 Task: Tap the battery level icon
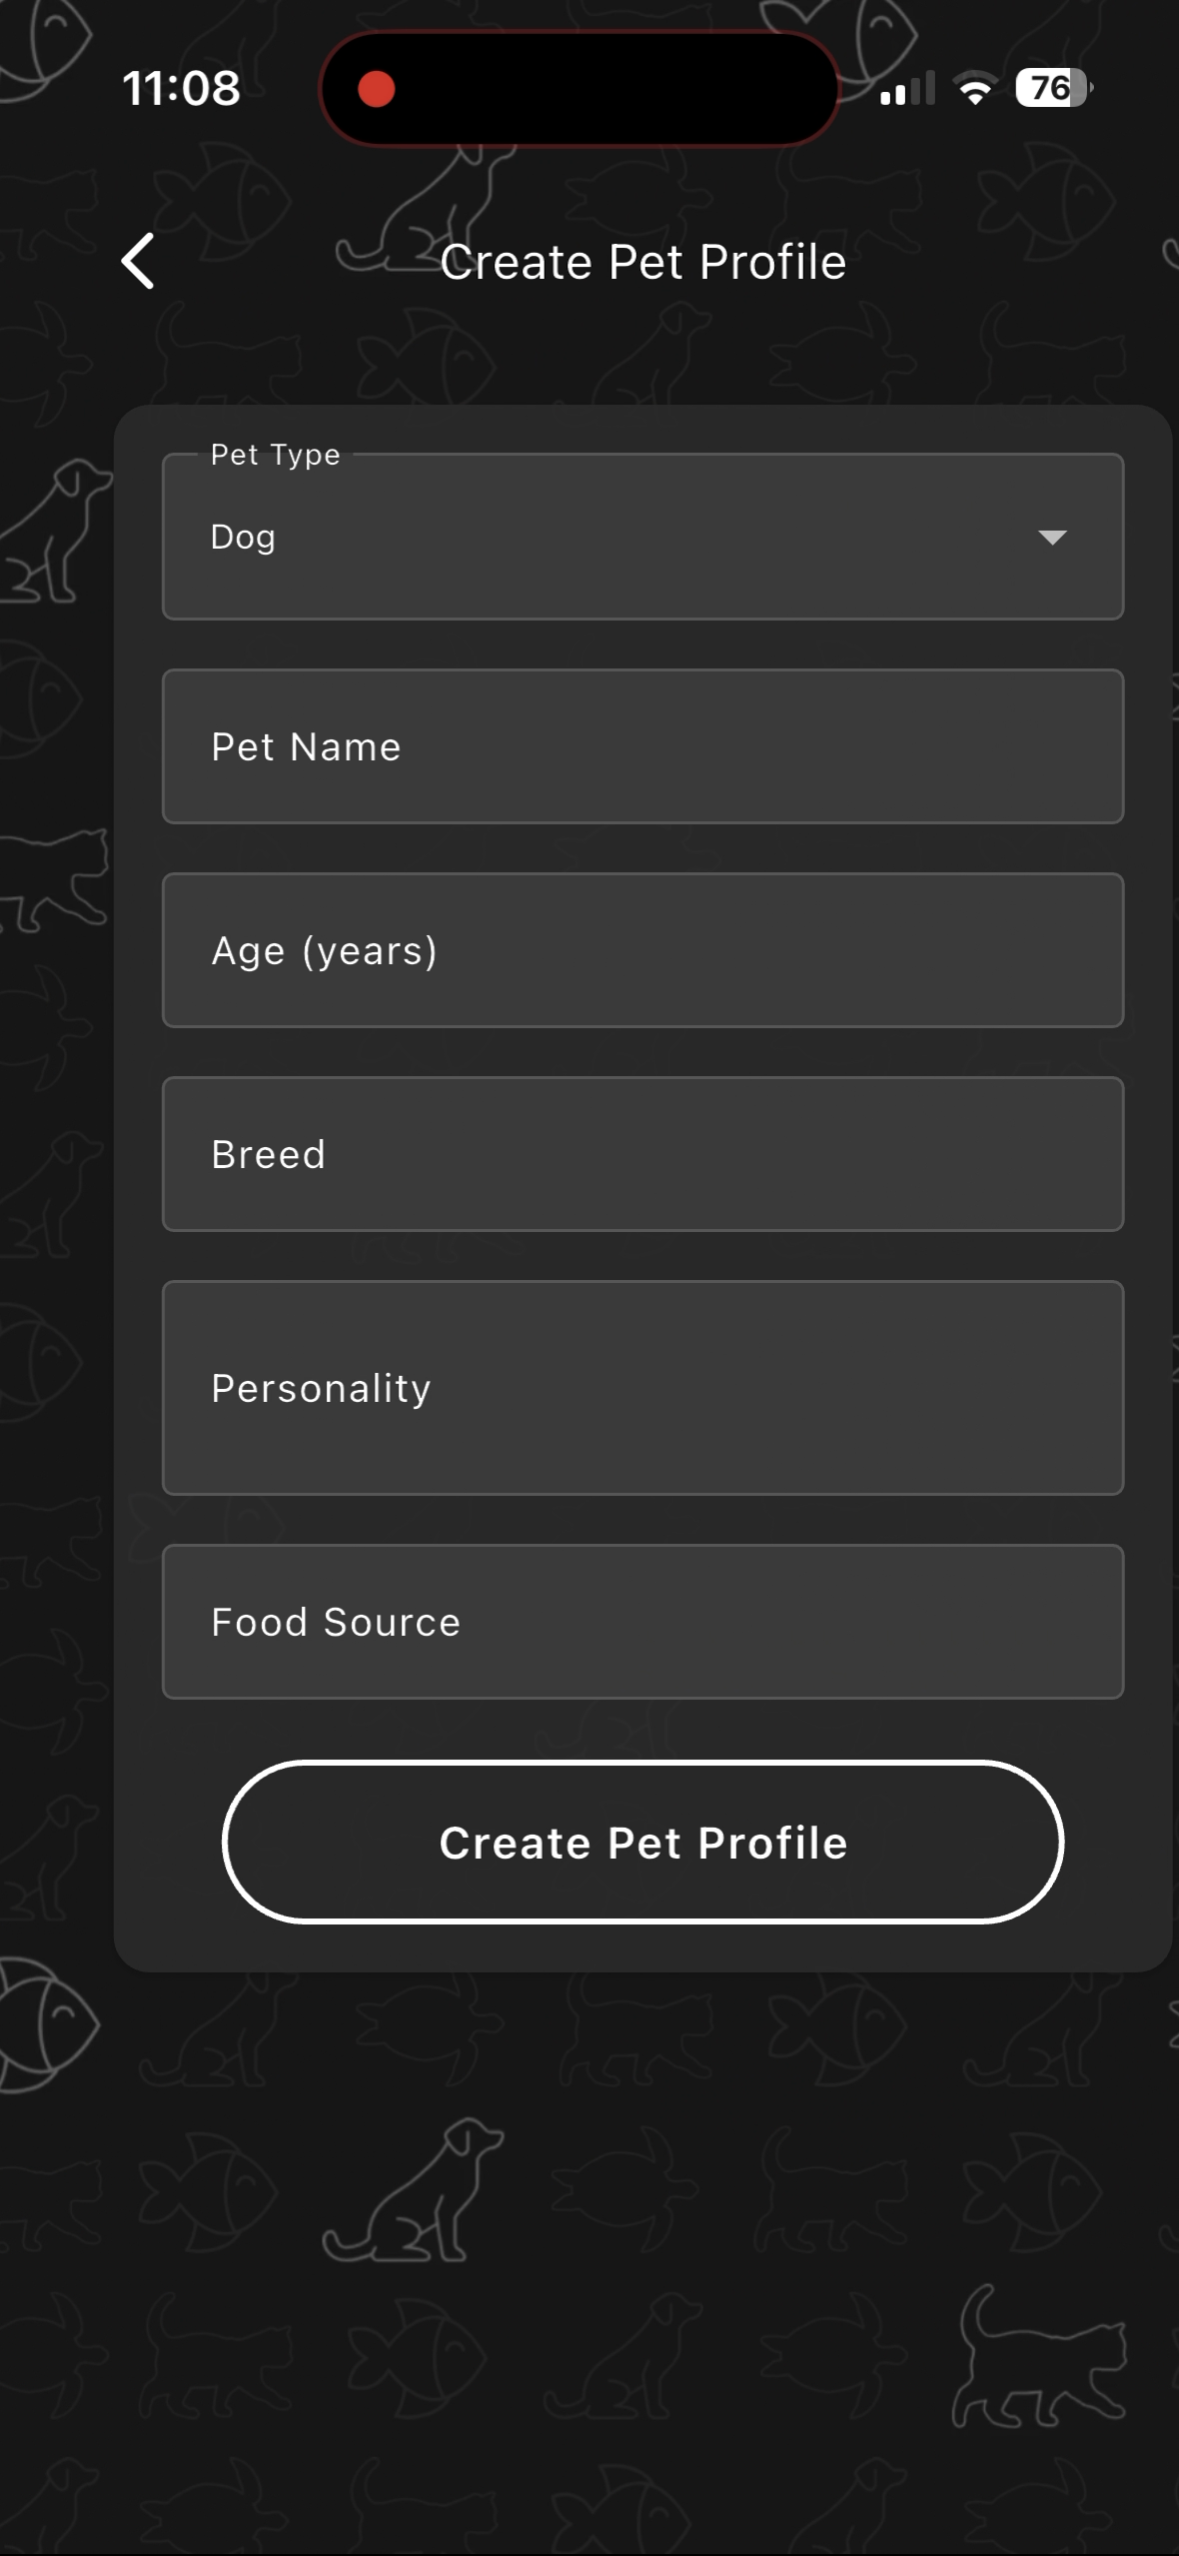[1053, 88]
